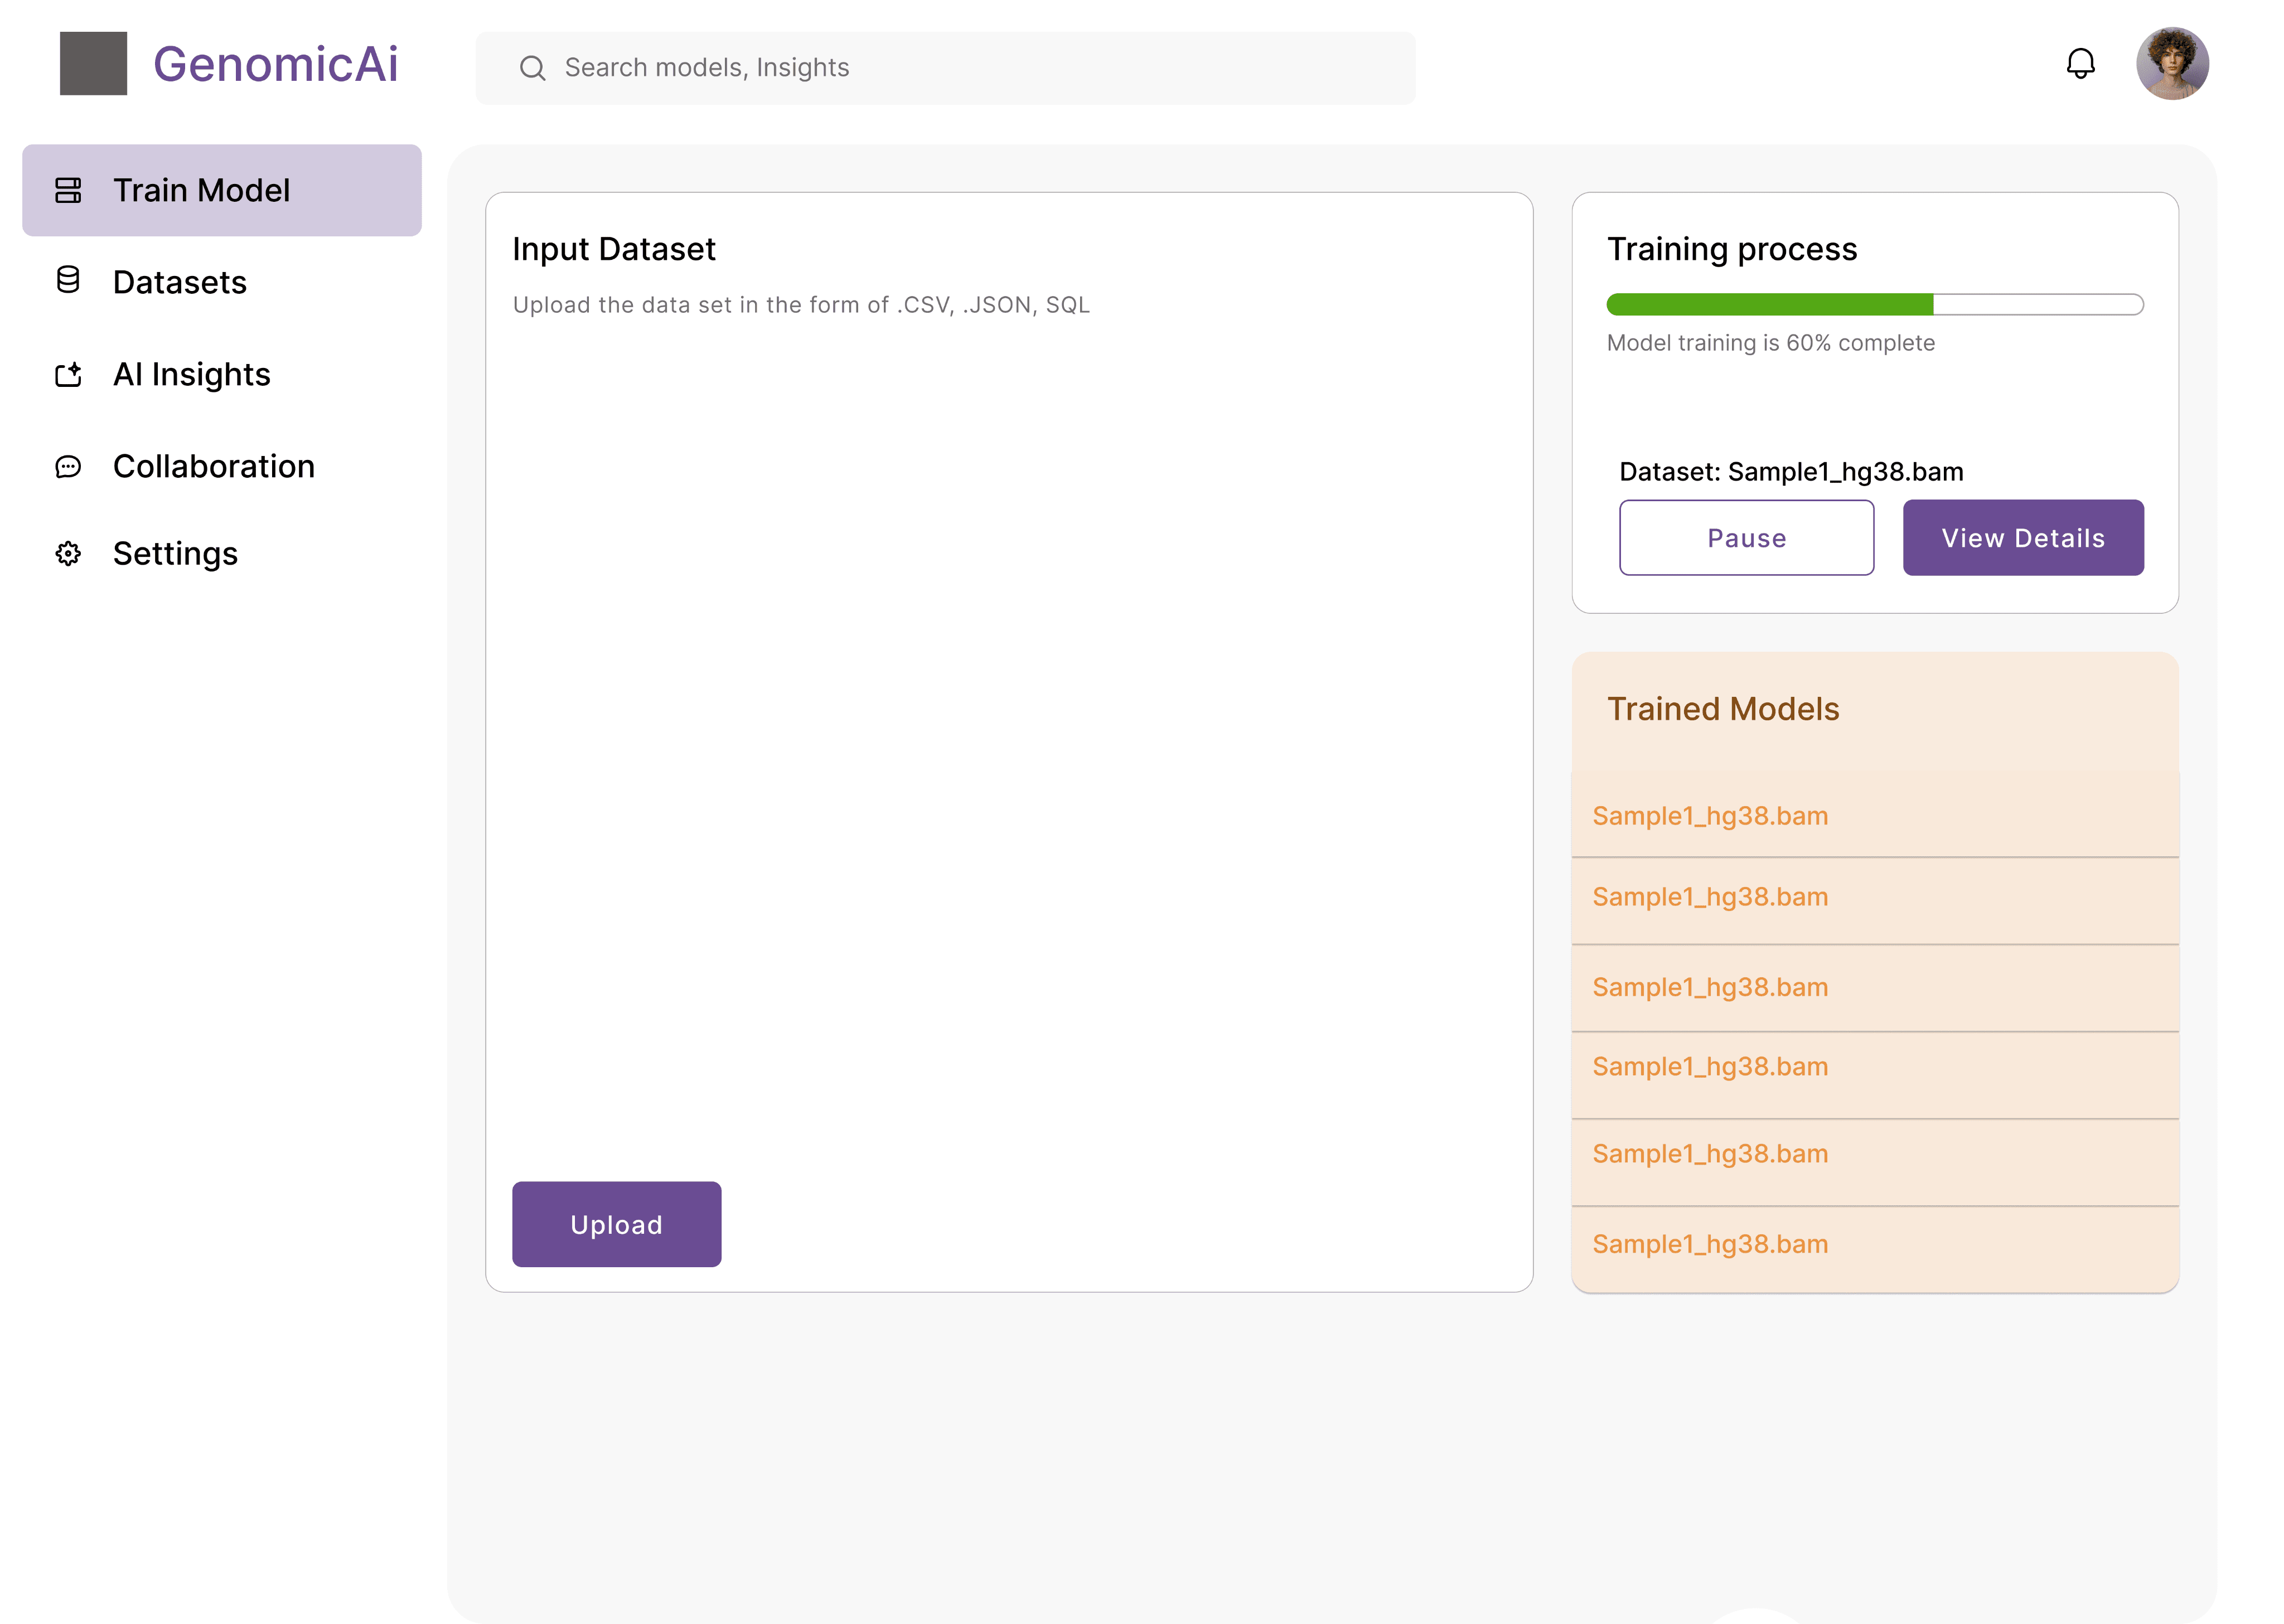Click the Settings gear icon
The image size is (2284, 1624).
click(x=68, y=553)
